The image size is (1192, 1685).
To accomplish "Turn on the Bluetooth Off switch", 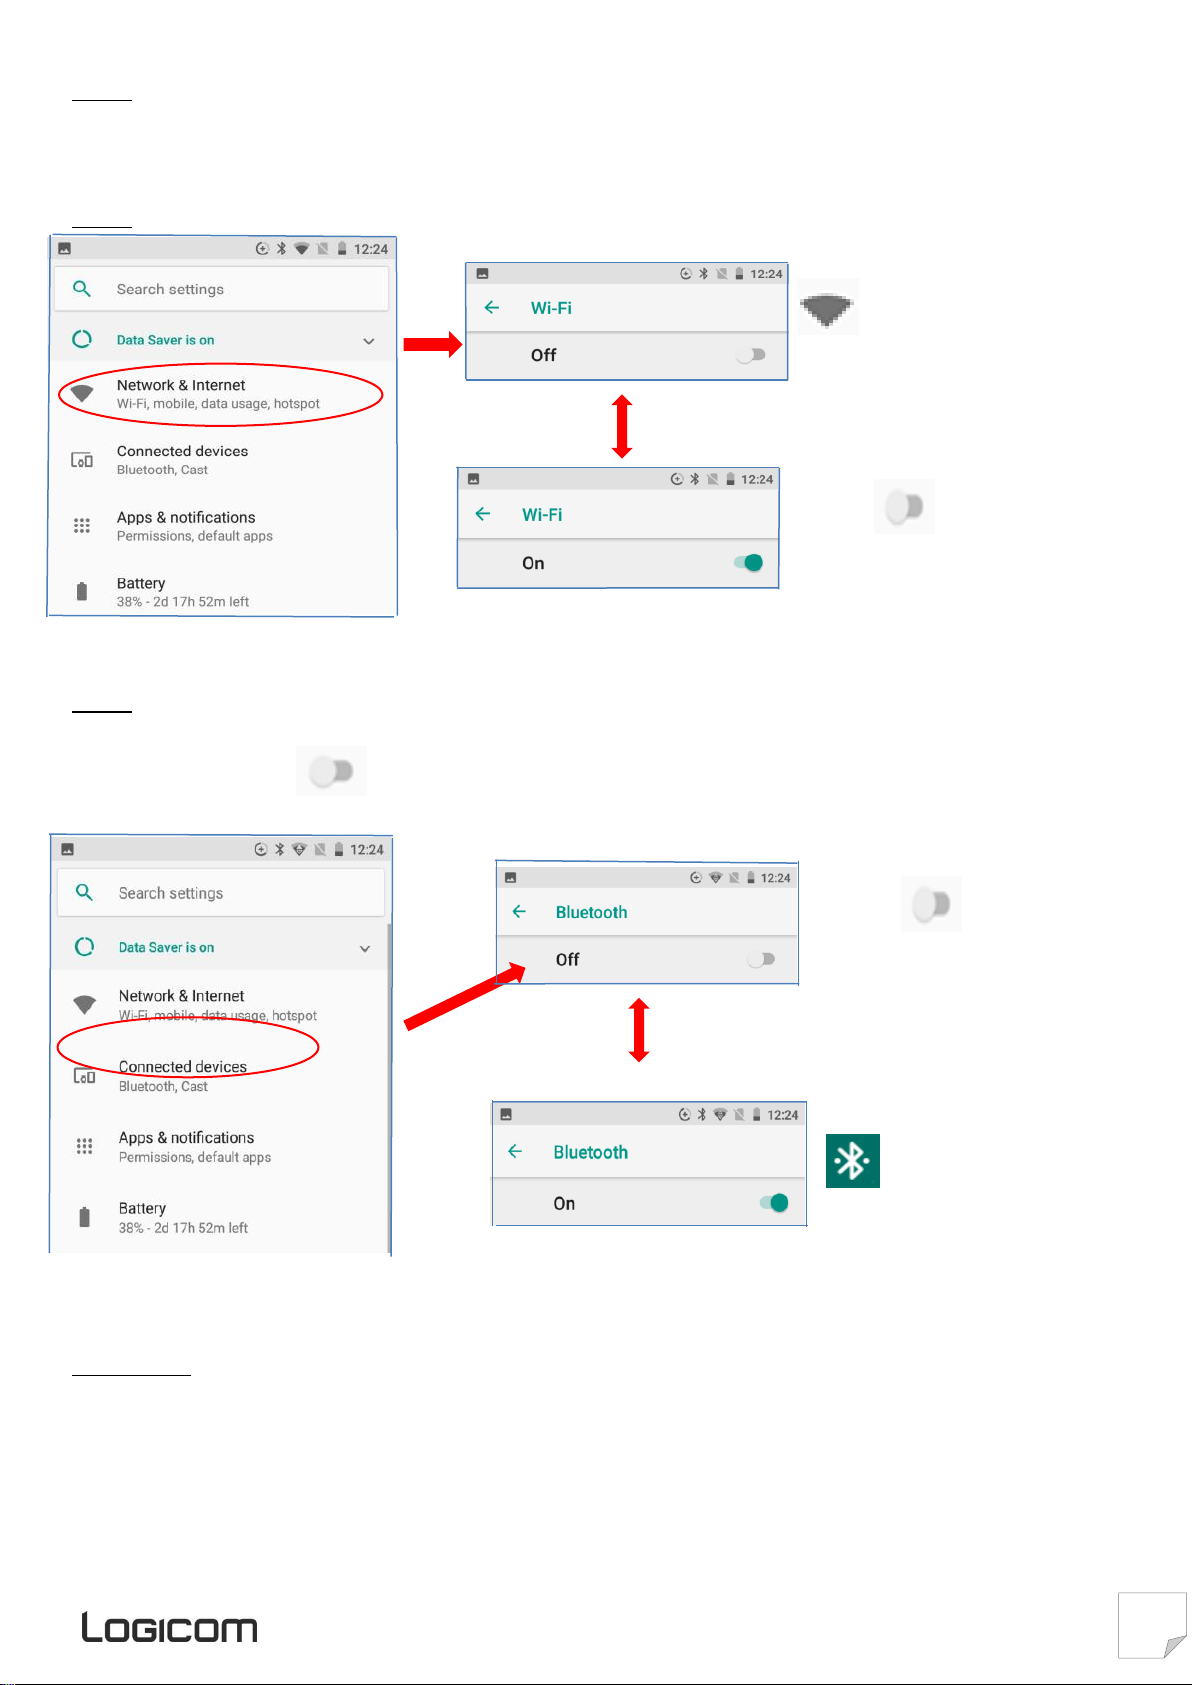I will tap(761, 959).
